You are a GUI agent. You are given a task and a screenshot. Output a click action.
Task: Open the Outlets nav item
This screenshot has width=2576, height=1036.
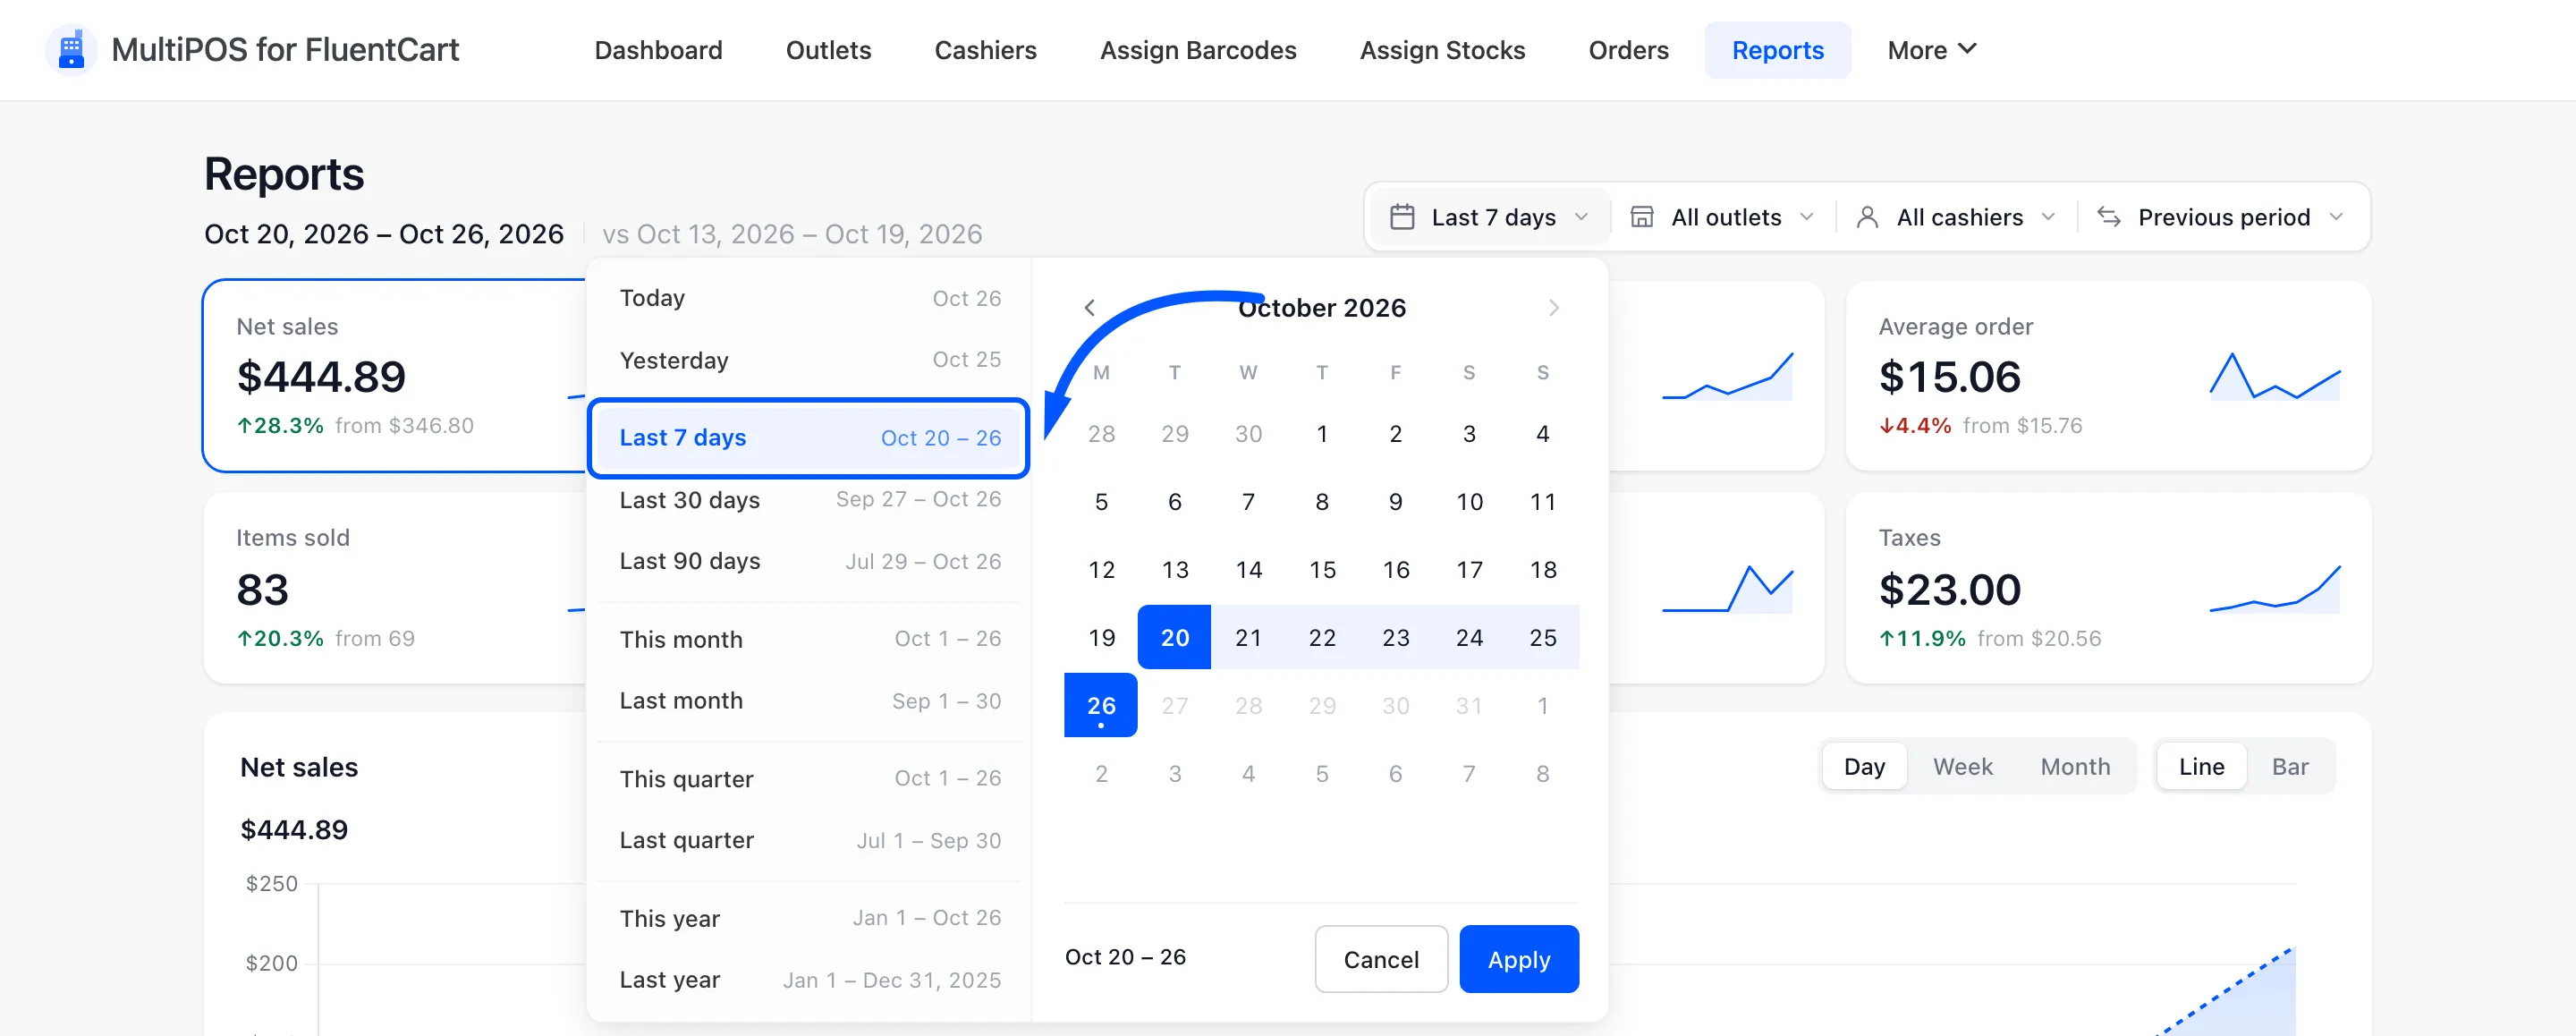[828, 50]
